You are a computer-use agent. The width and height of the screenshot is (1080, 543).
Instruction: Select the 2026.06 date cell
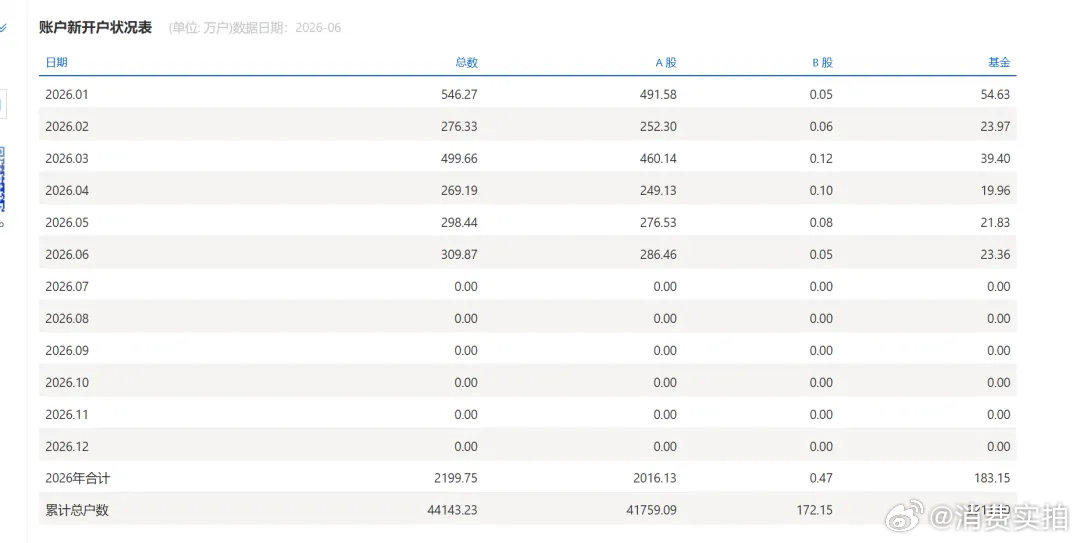(x=67, y=254)
